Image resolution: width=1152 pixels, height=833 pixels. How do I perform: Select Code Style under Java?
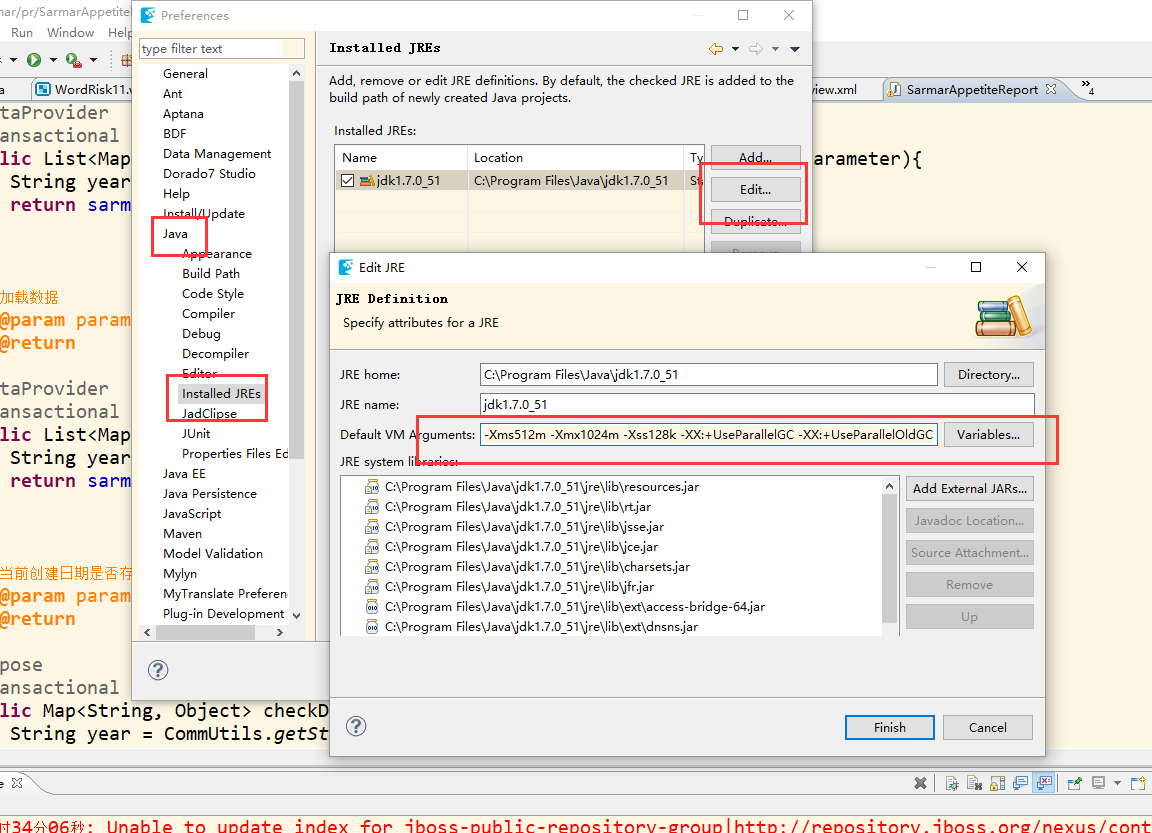pos(213,294)
